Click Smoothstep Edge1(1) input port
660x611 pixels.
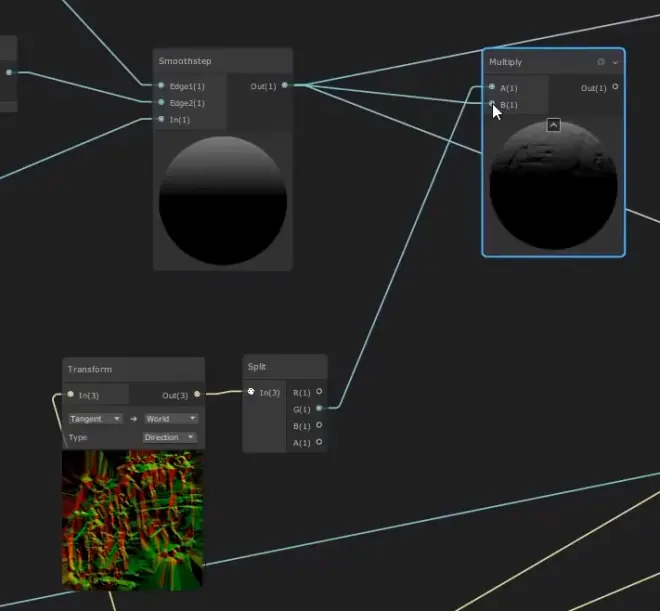pyautogui.click(x=161, y=85)
